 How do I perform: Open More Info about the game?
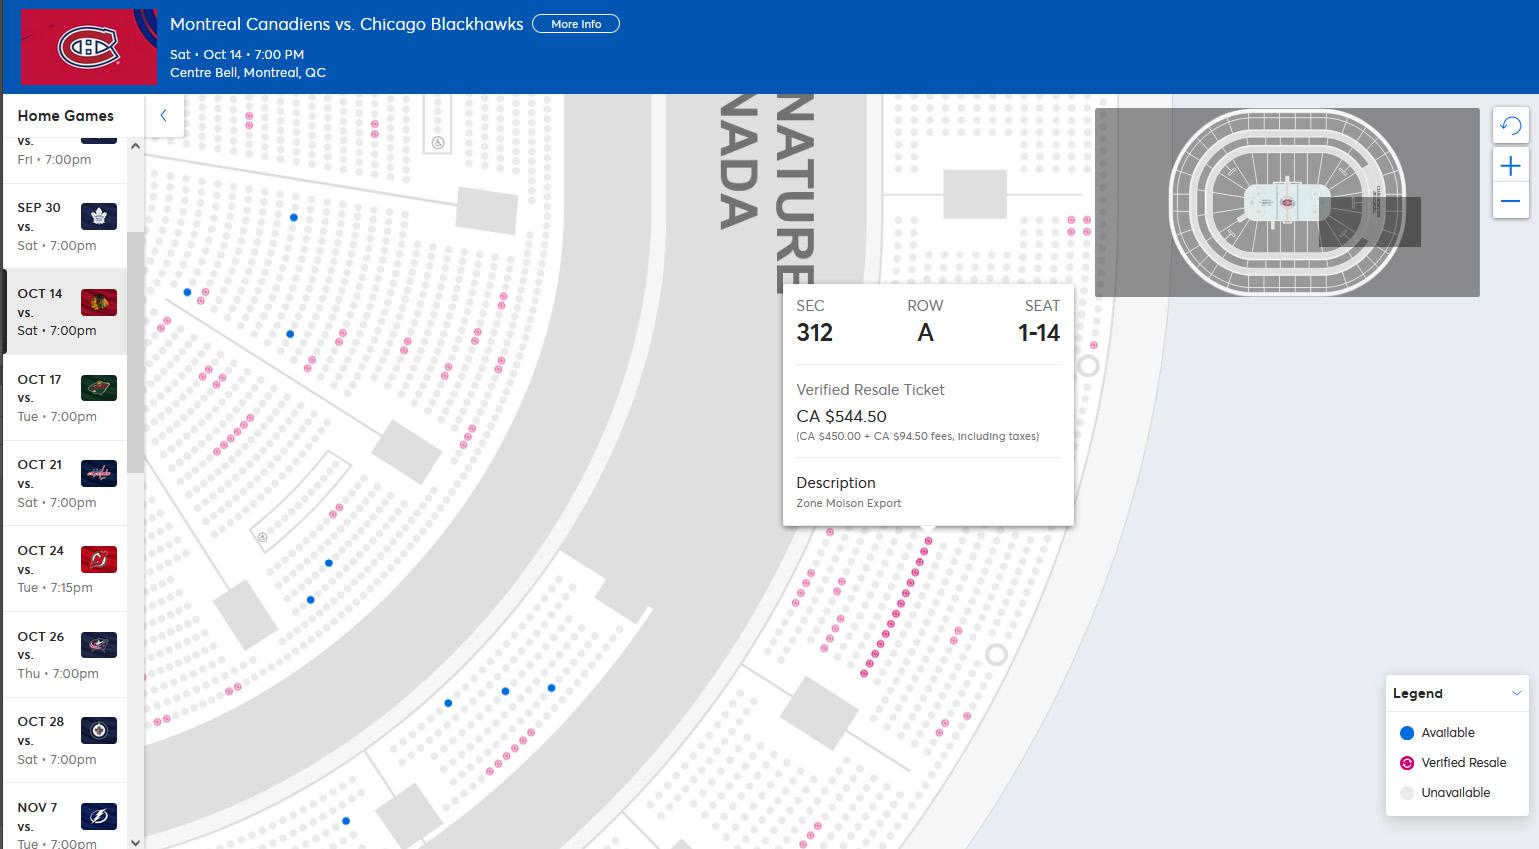click(x=576, y=24)
